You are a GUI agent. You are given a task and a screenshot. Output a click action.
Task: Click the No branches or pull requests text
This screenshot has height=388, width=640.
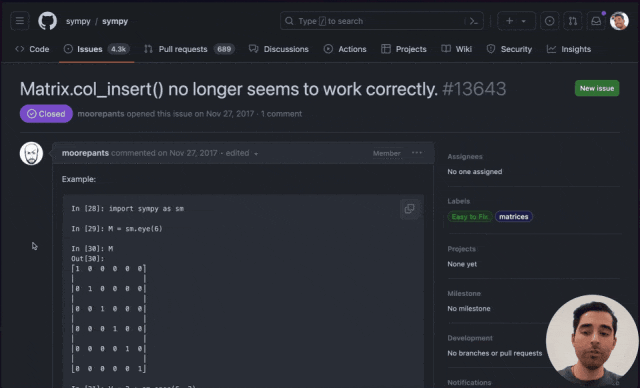pyautogui.click(x=495, y=353)
